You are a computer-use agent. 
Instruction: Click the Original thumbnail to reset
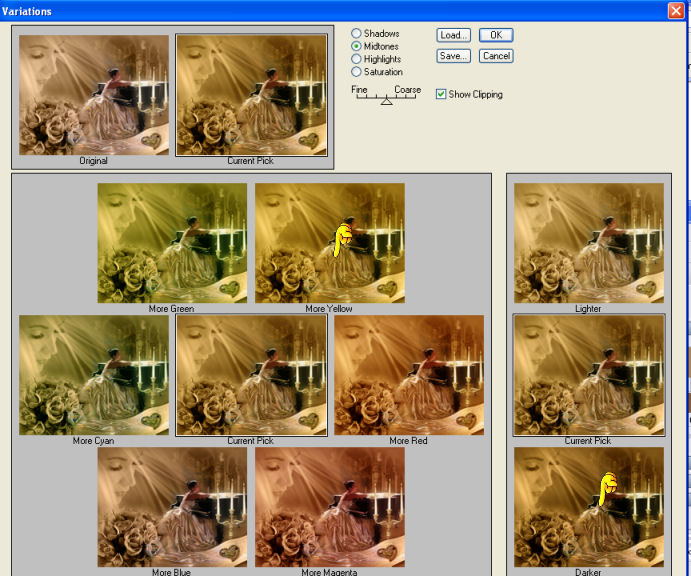click(x=94, y=95)
